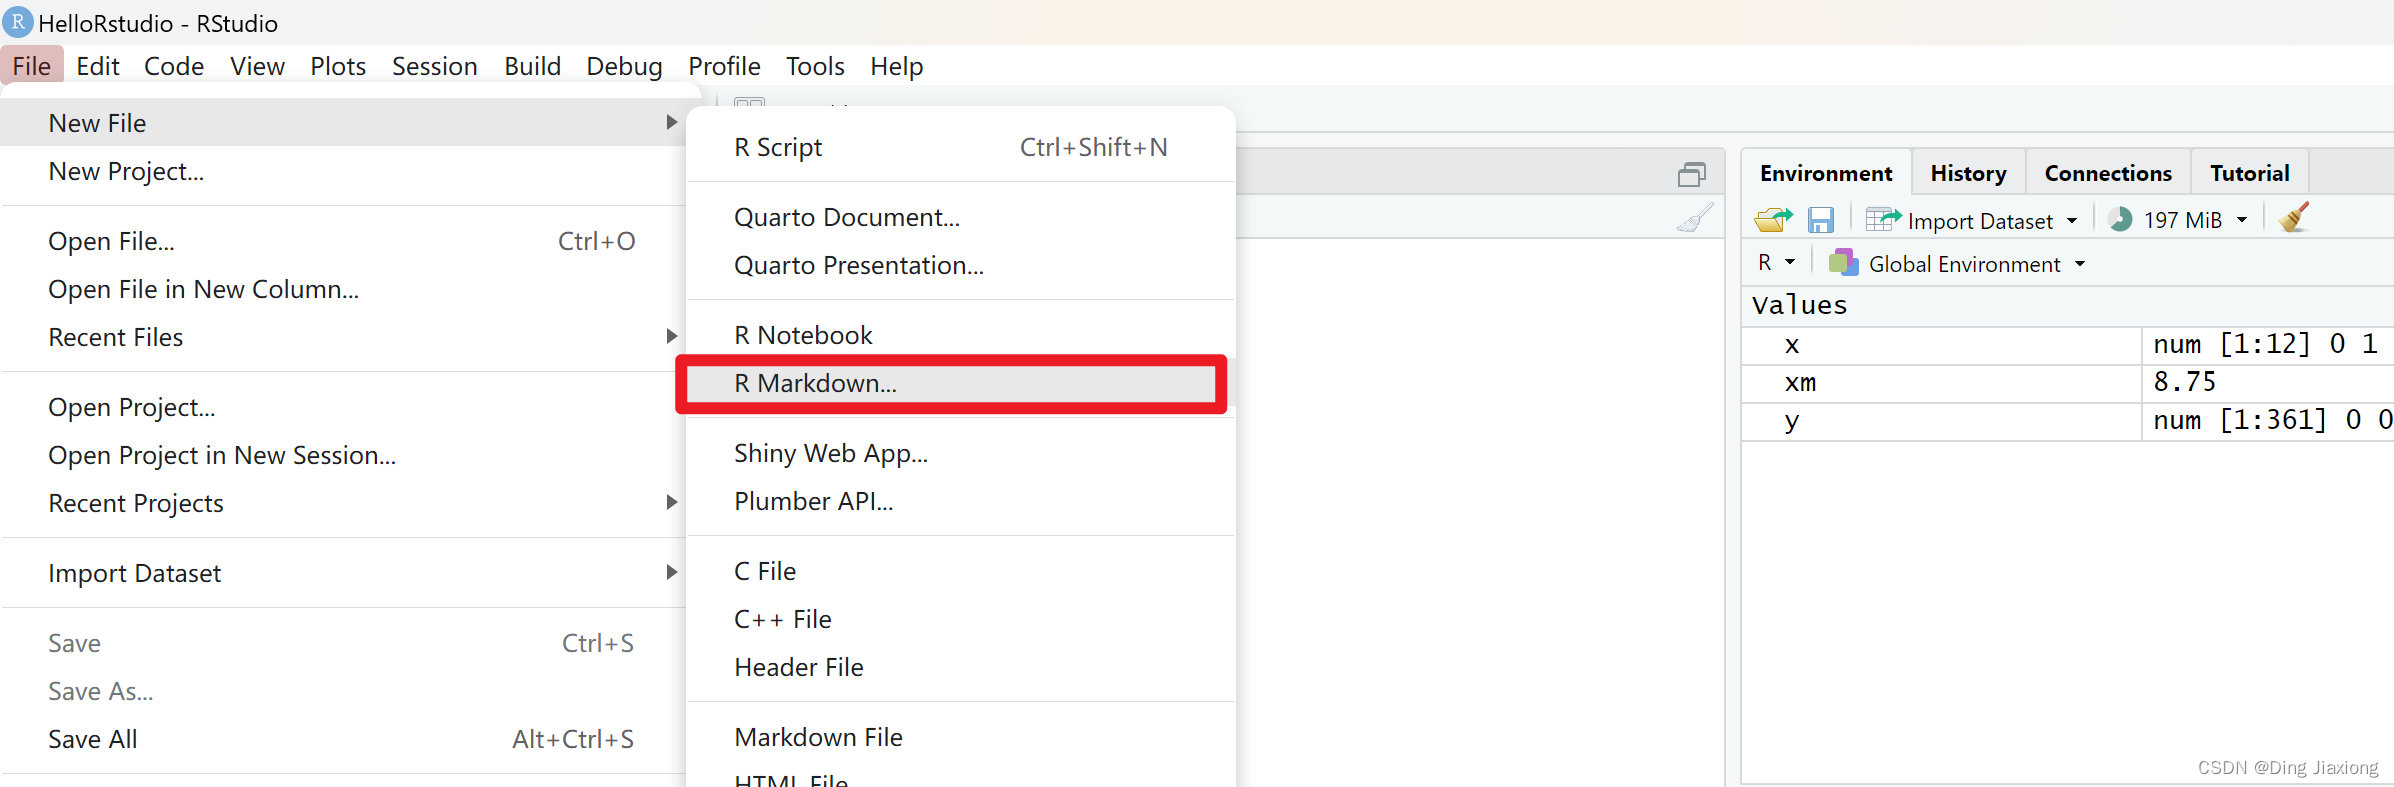Choose Open Project in New Session...

click(343, 455)
